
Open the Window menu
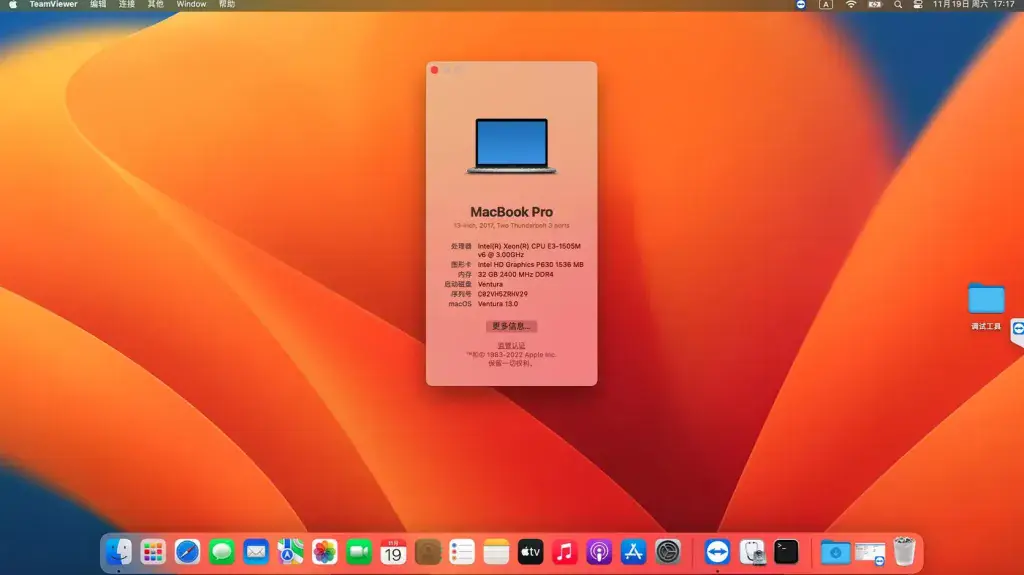coord(191,5)
